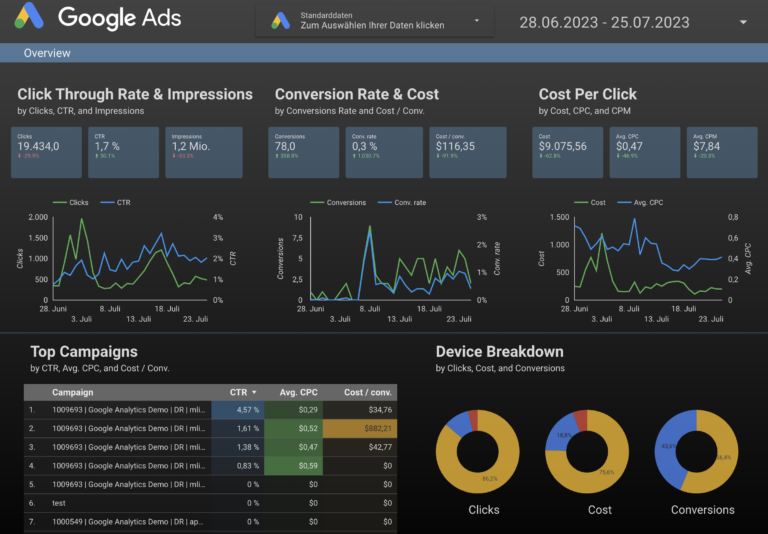Toggle the CTR legend entry
Viewport: 768px width, 534px height.
116,202
